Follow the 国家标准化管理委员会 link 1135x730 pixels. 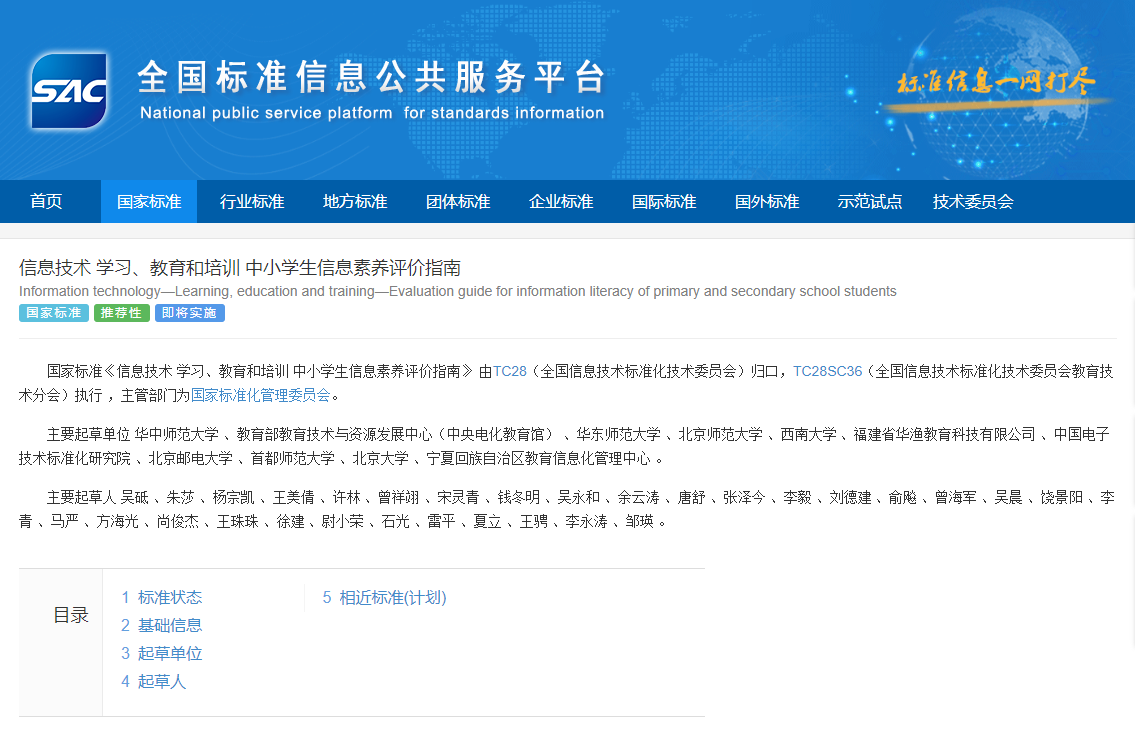coord(260,395)
